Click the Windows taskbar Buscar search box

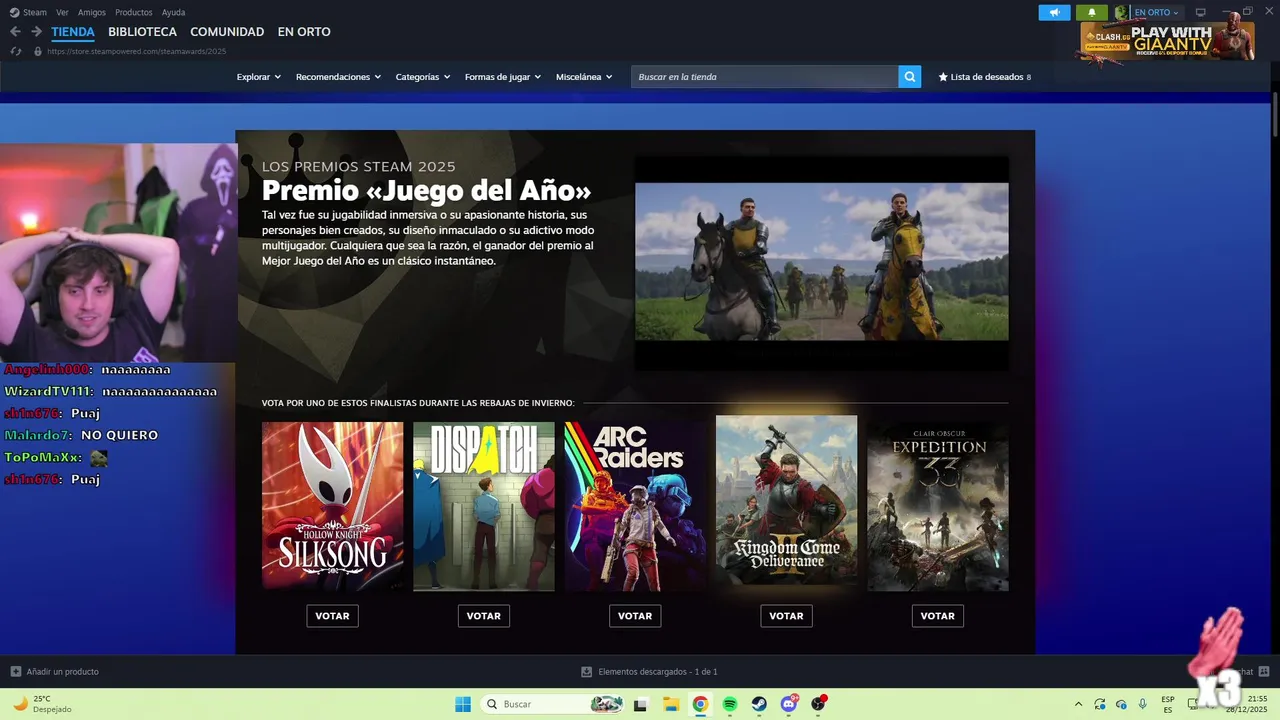click(x=553, y=704)
